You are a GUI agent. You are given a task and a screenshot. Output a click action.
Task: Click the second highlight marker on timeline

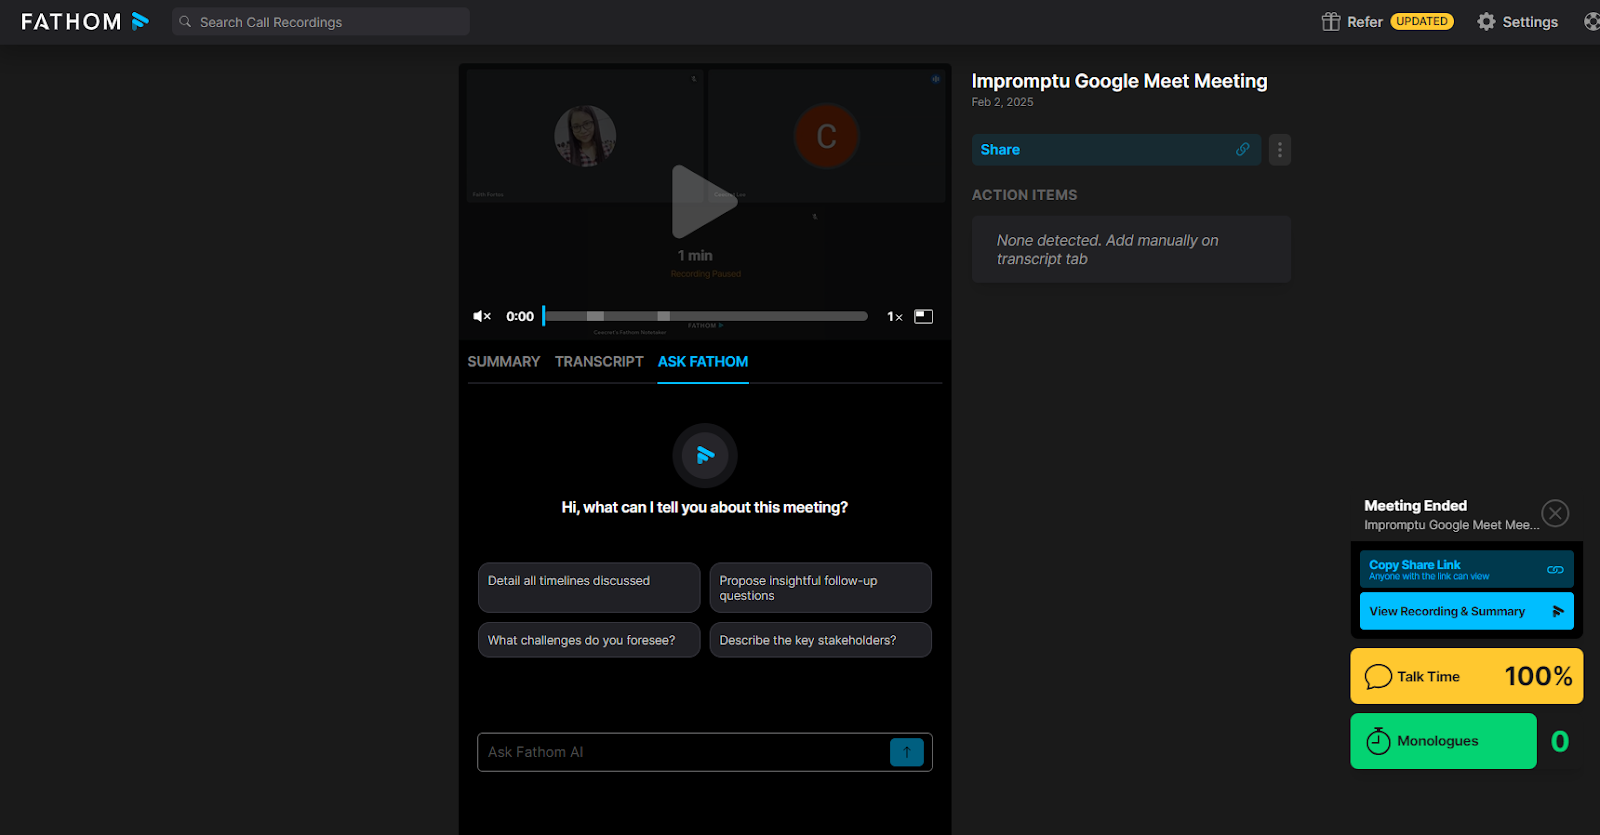click(x=663, y=316)
